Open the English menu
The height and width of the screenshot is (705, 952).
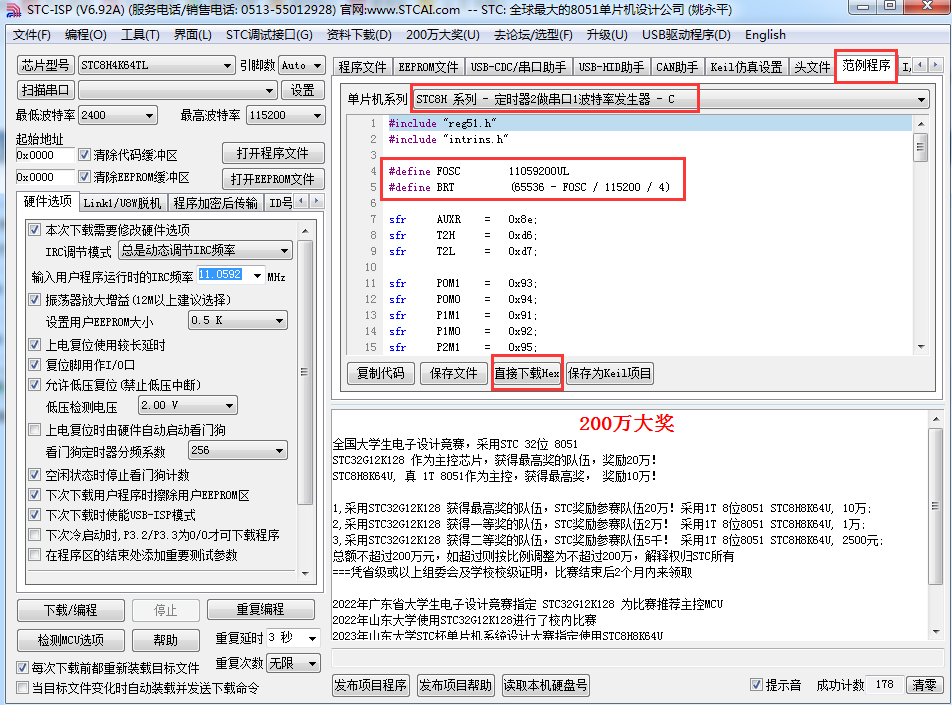point(765,35)
